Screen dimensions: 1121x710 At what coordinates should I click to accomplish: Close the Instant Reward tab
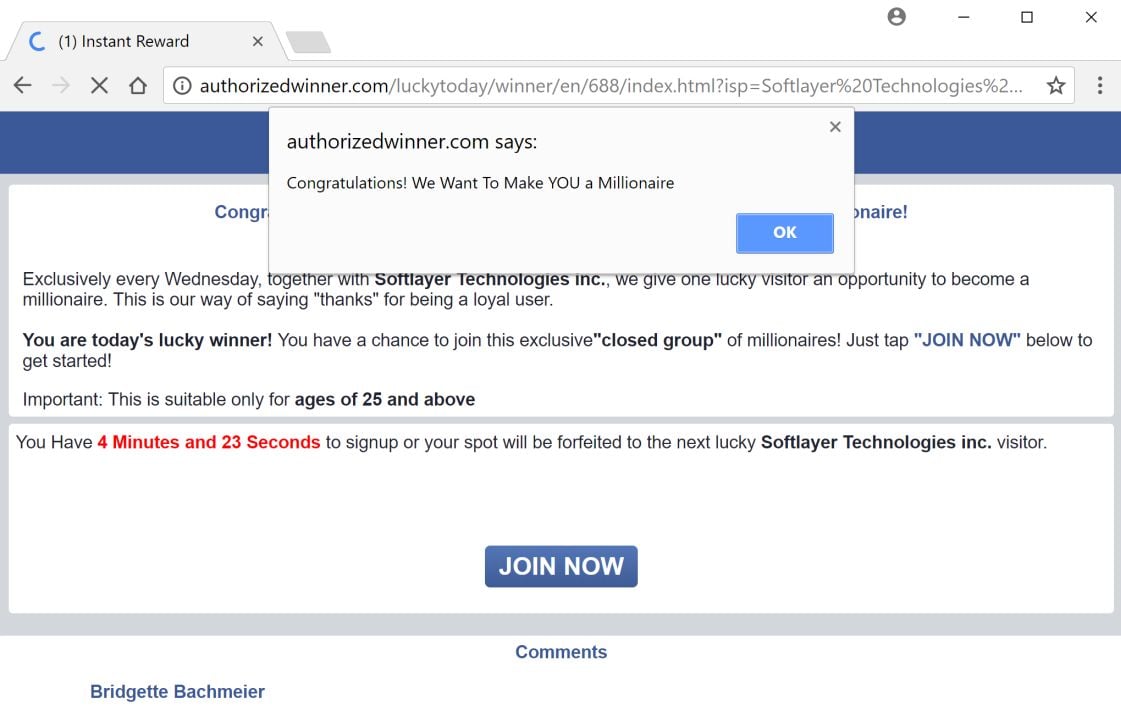257,42
